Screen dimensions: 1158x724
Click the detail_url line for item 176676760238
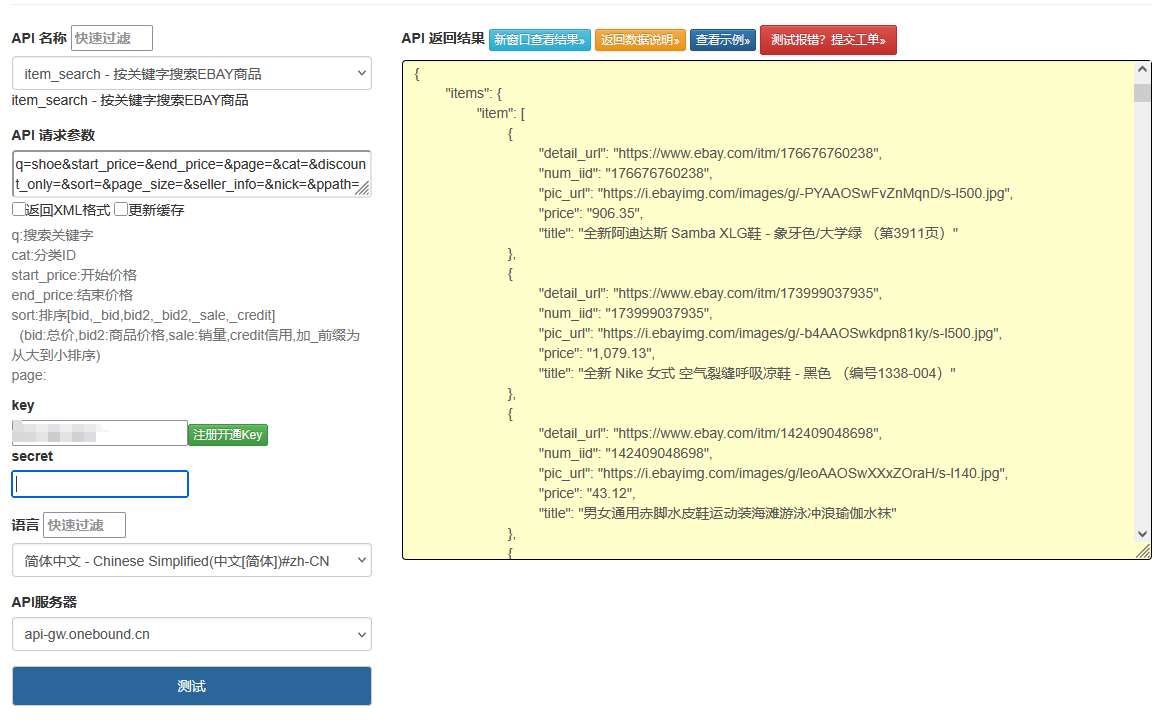(710, 153)
